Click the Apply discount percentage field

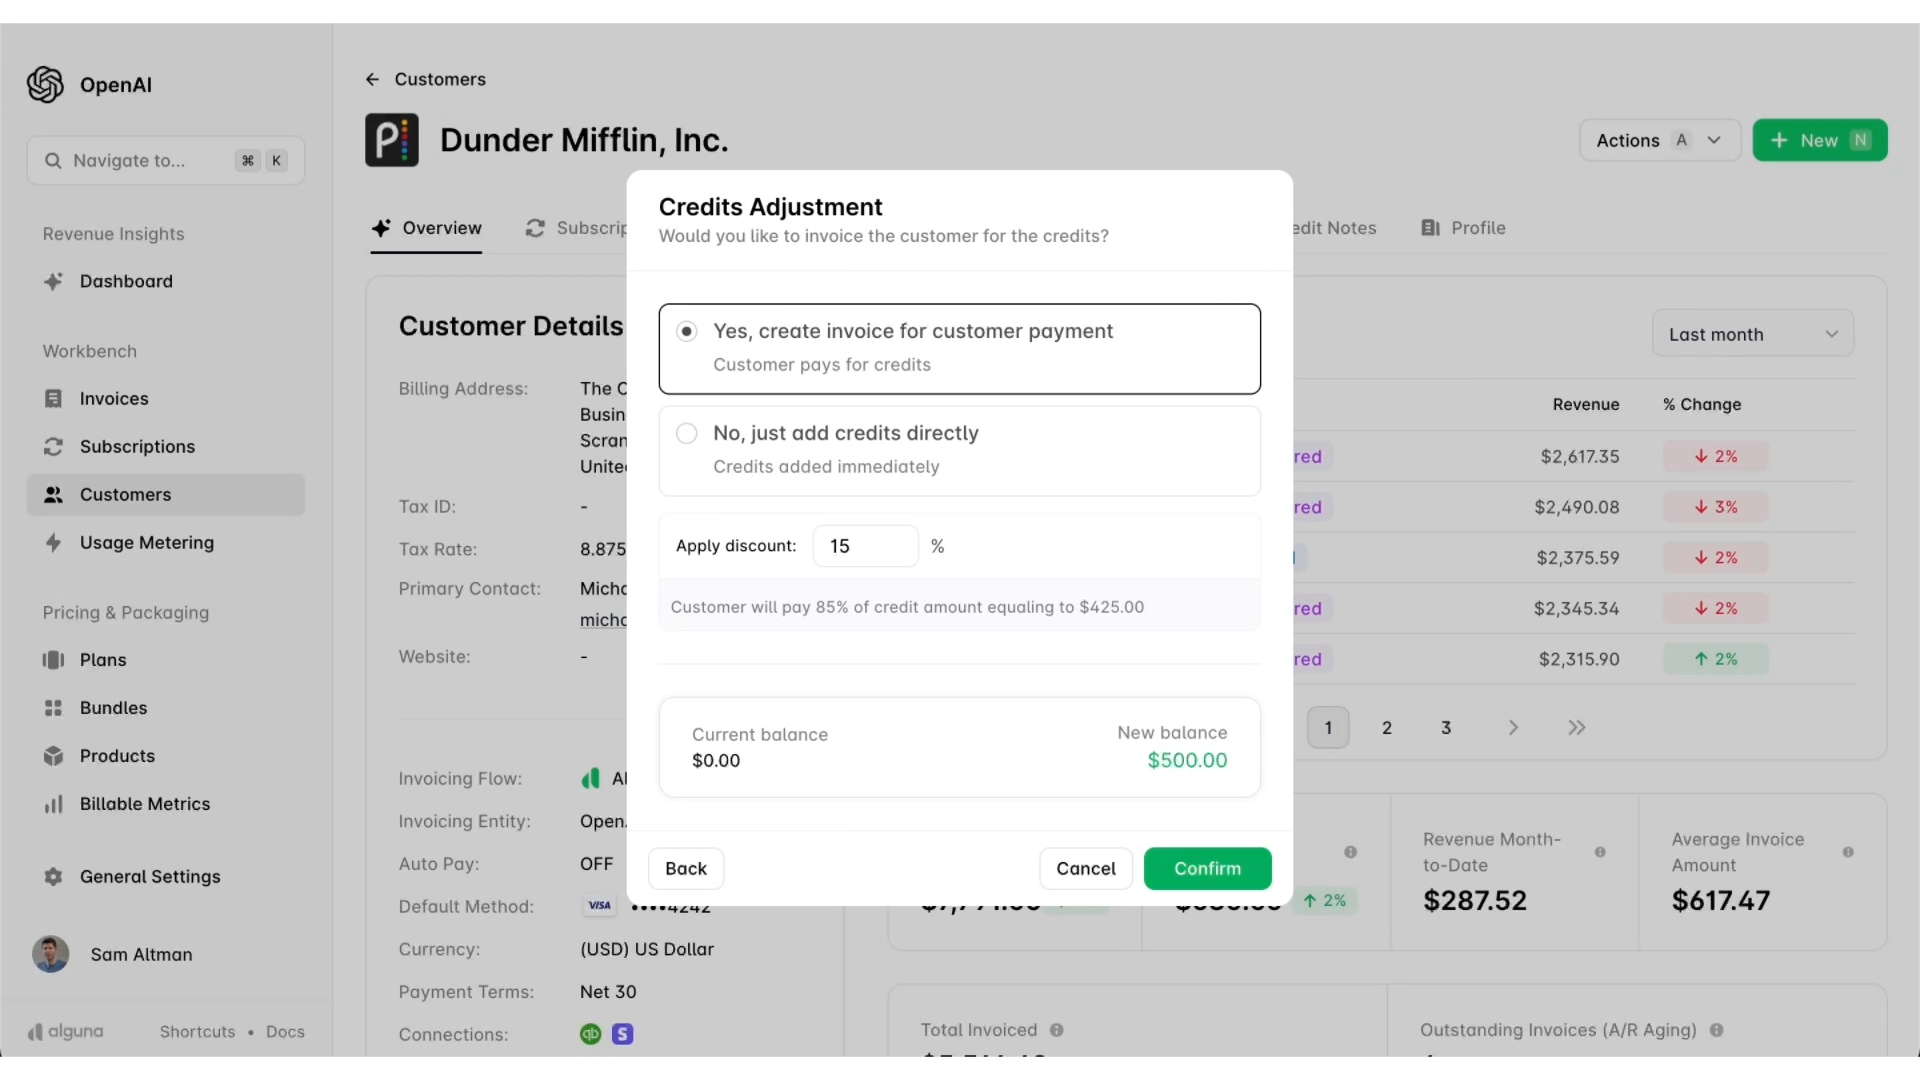tap(866, 546)
